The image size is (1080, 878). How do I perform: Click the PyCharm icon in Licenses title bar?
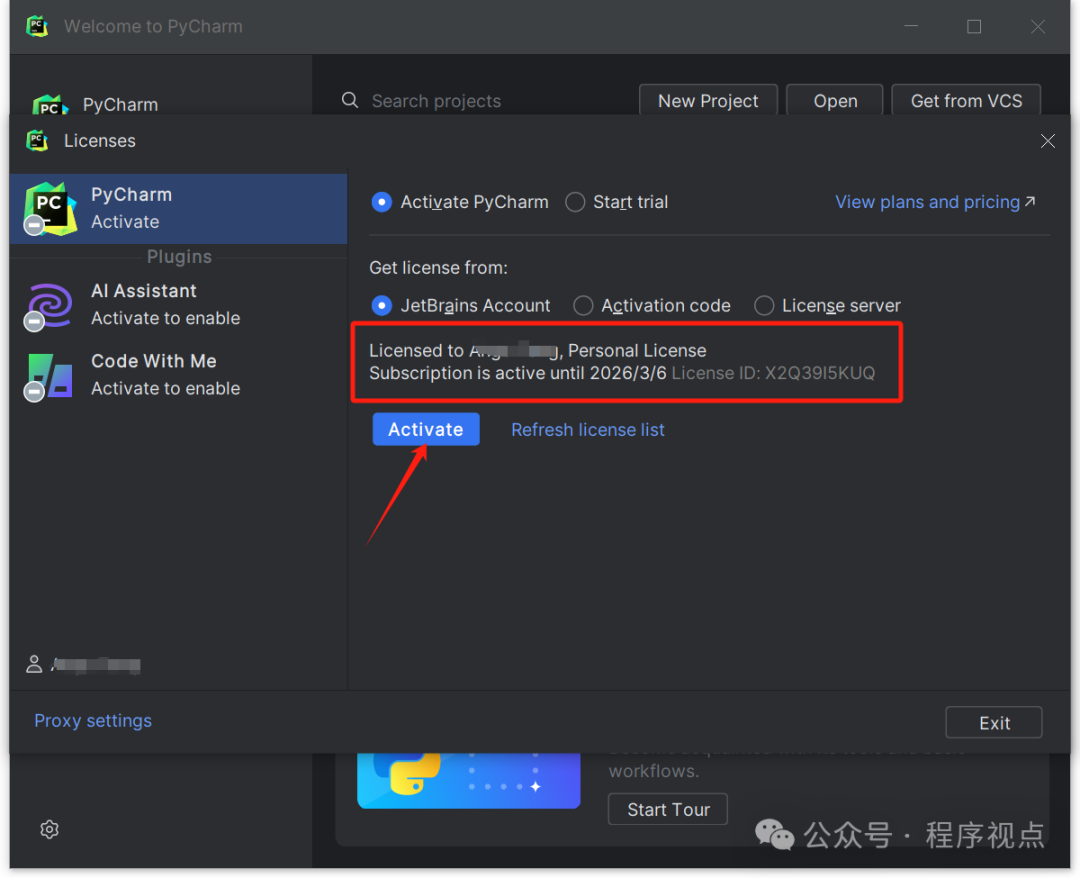[x=37, y=140]
